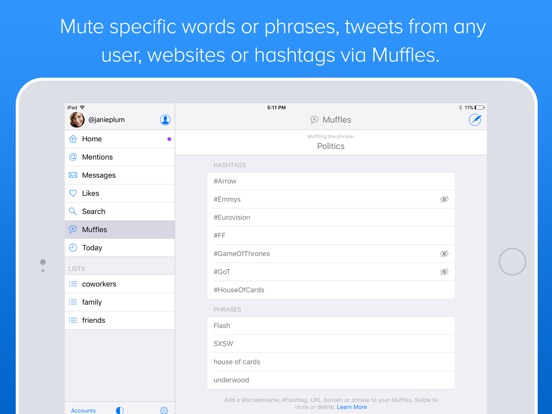Open the coworkers list
Image resolution: width=552 pixels, height=414 pixels.
[120, 284]
